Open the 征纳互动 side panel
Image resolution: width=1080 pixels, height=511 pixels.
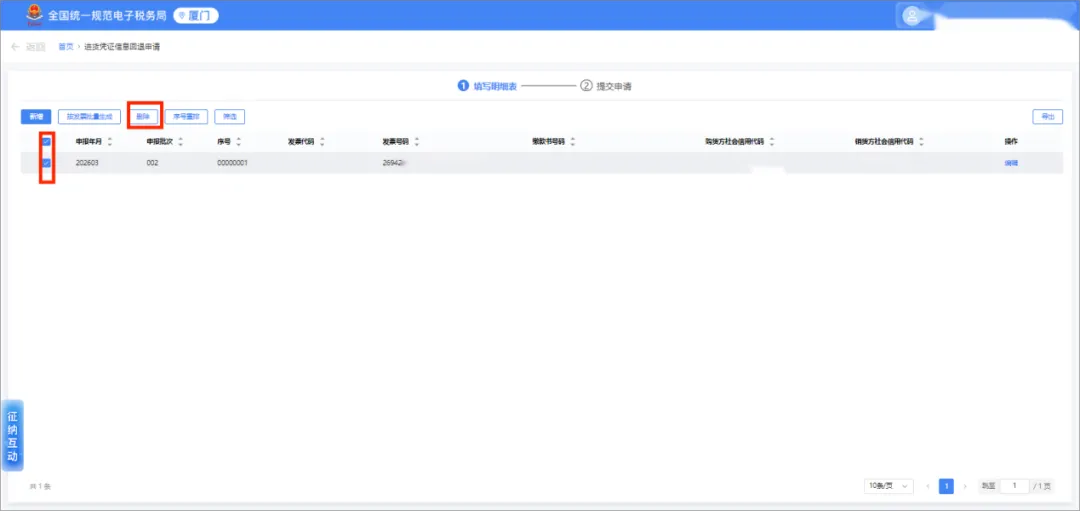pos(13,436)
